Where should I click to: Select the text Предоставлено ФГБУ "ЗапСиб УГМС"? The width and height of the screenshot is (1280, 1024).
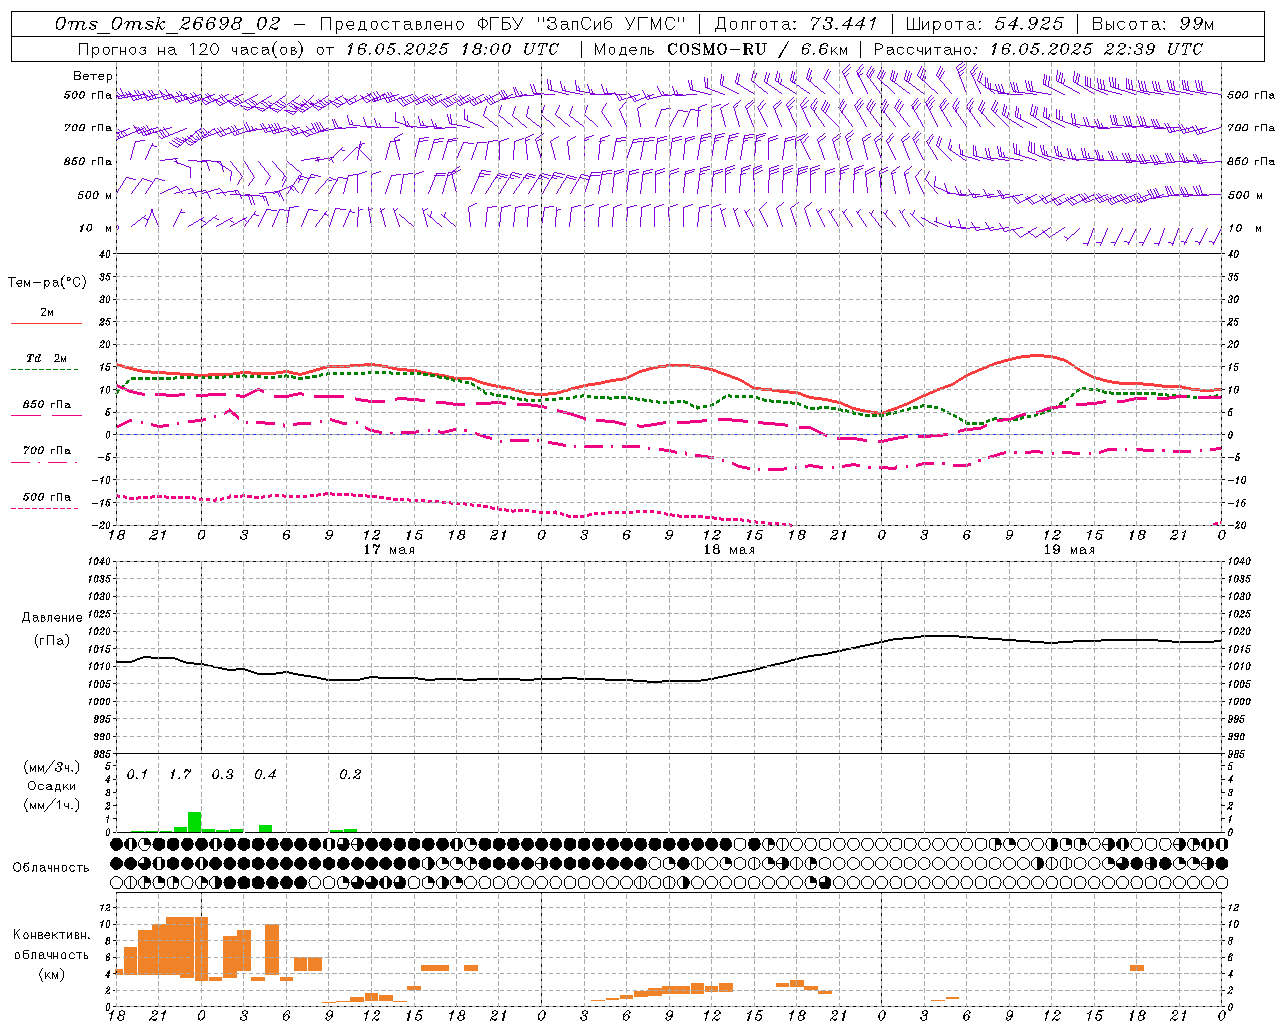[x=503, y=24]
